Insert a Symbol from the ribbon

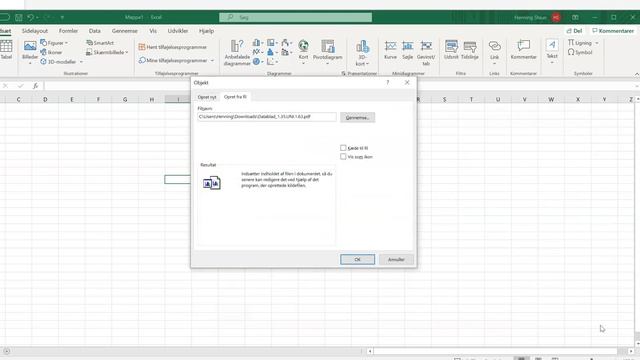pos(580,52)
